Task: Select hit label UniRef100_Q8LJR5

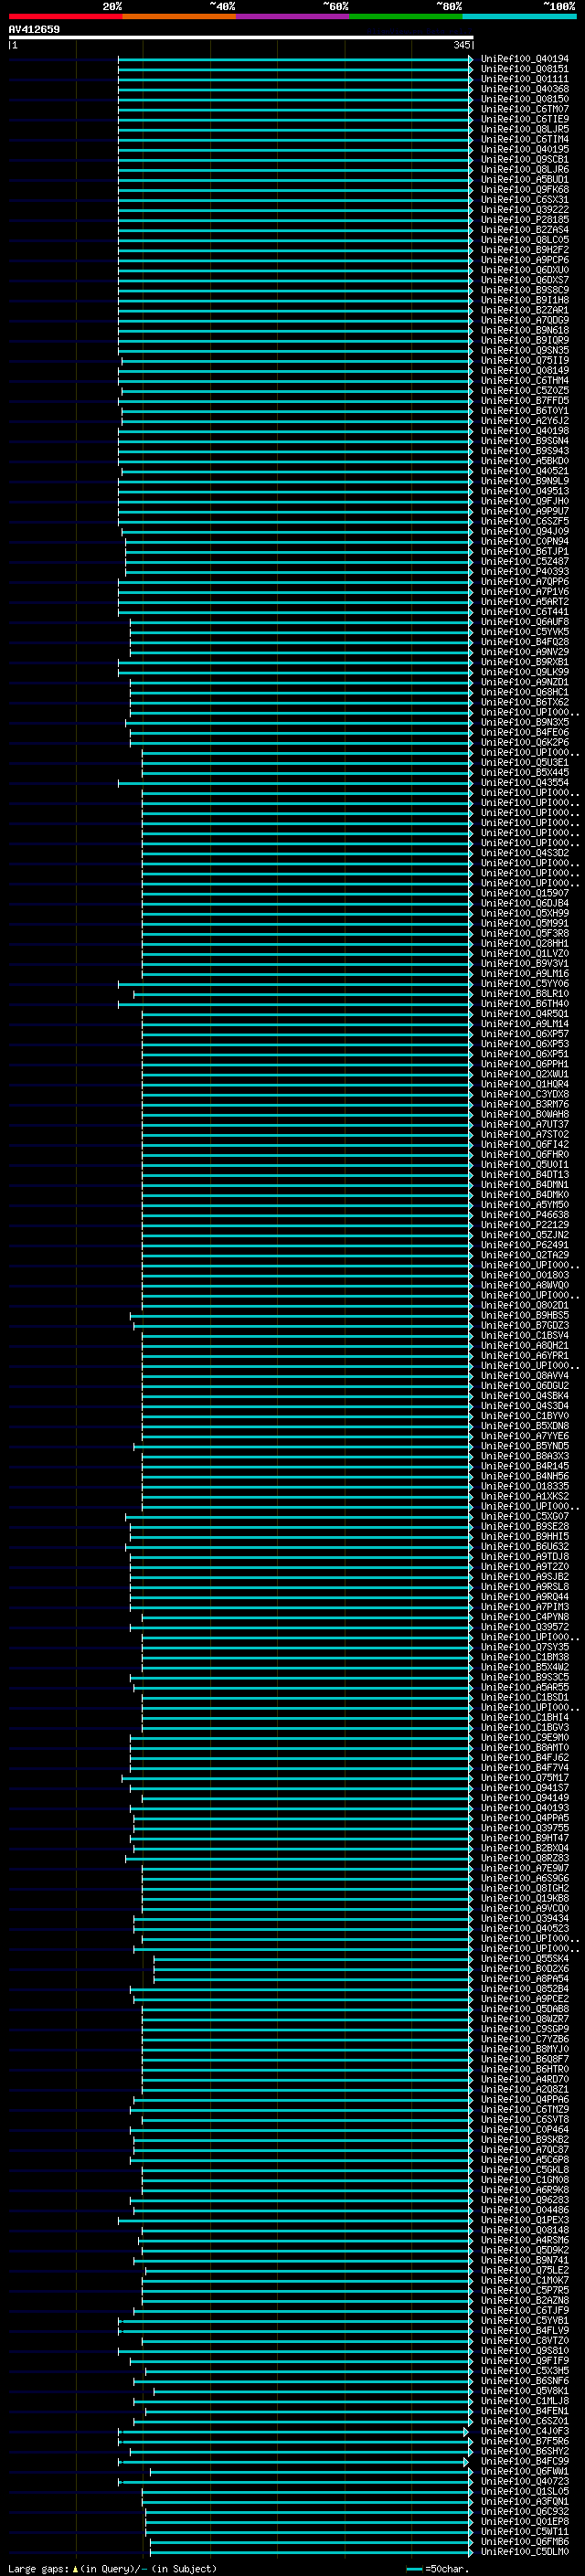Action: click(524, 129)
